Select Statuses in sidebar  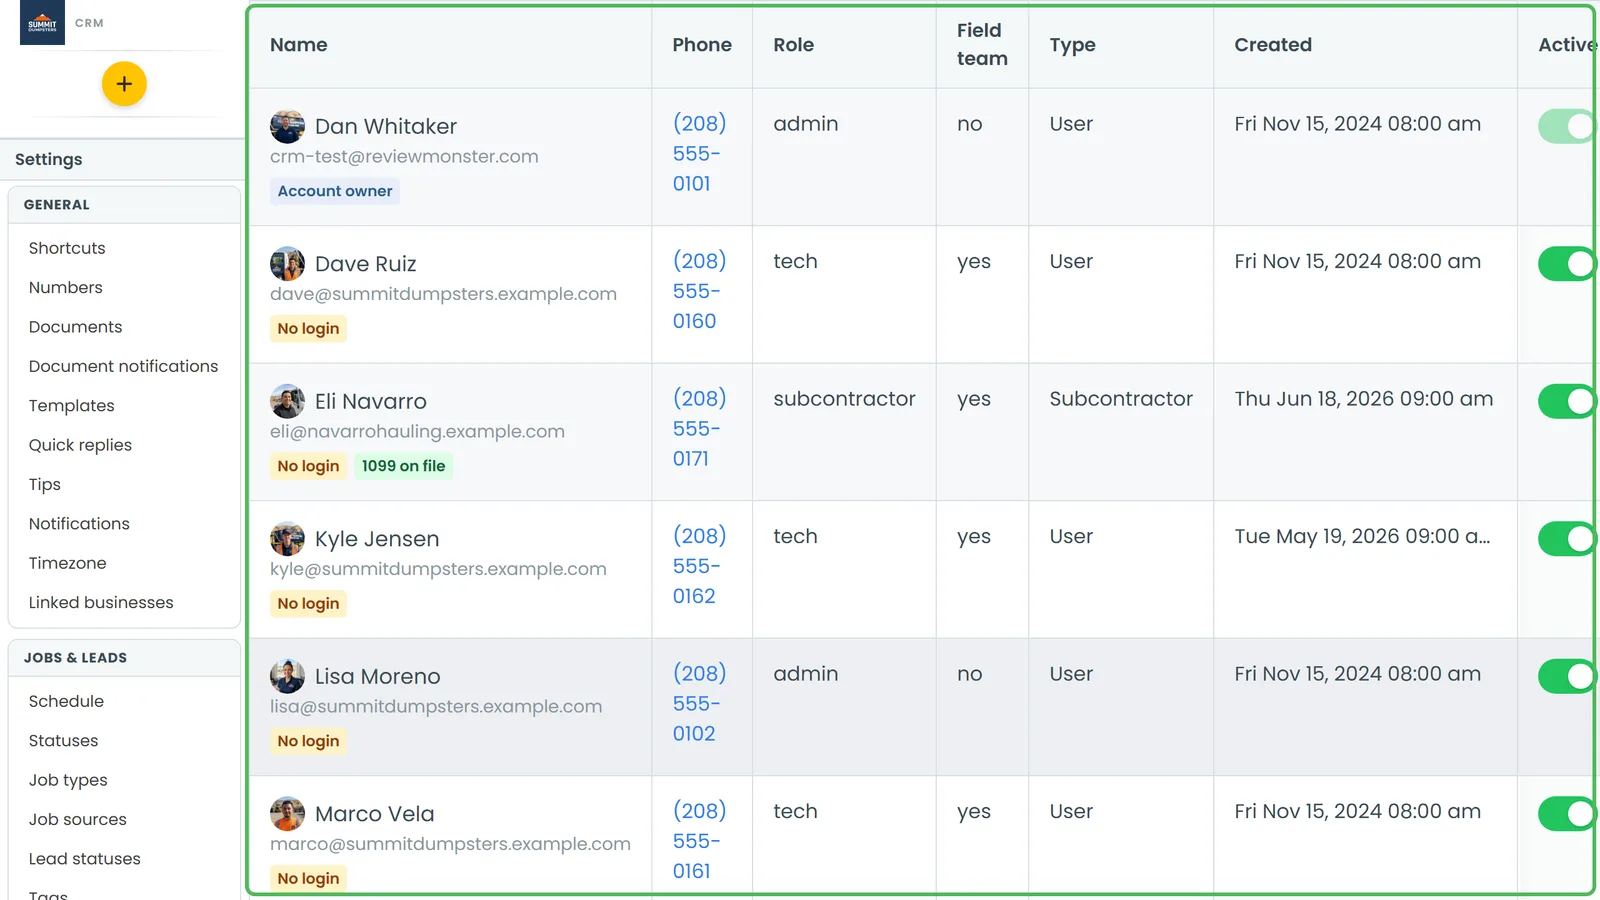pos(64,741)
